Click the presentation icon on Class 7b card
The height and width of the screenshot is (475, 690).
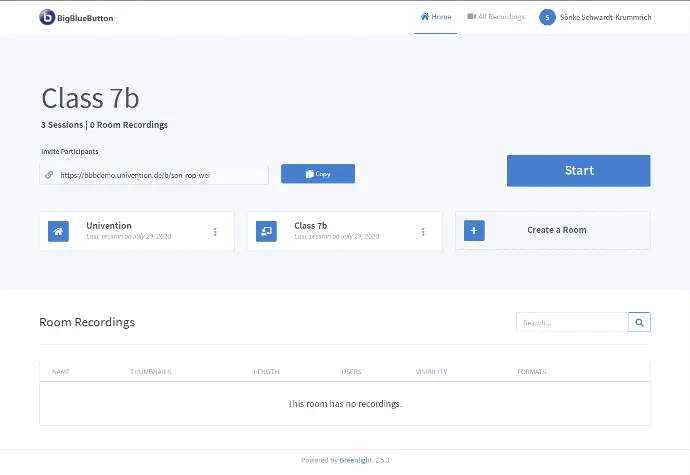click(x=267, y=231)
